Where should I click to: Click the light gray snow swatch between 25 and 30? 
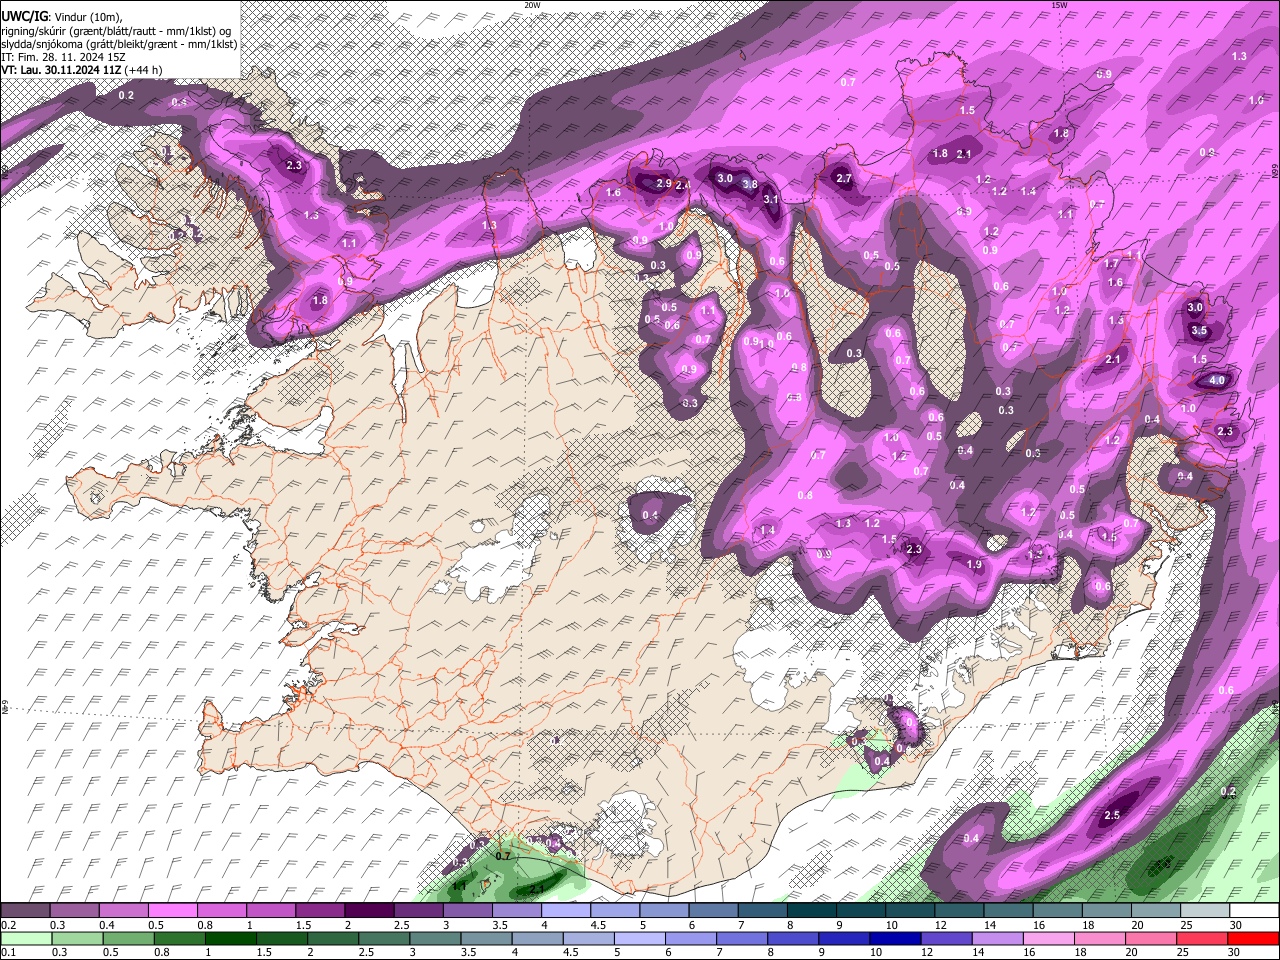1205,911
